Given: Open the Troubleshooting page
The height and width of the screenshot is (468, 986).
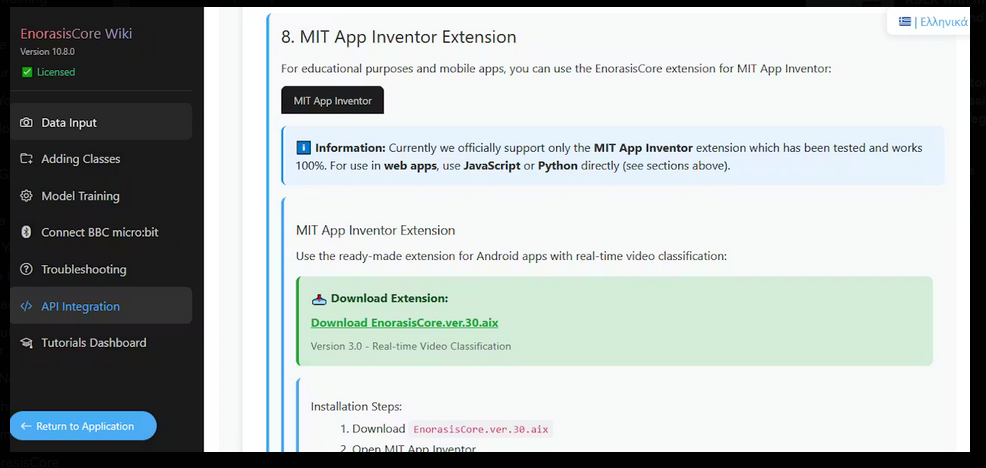Looking at the screenshot, I should tap(101, 269).
